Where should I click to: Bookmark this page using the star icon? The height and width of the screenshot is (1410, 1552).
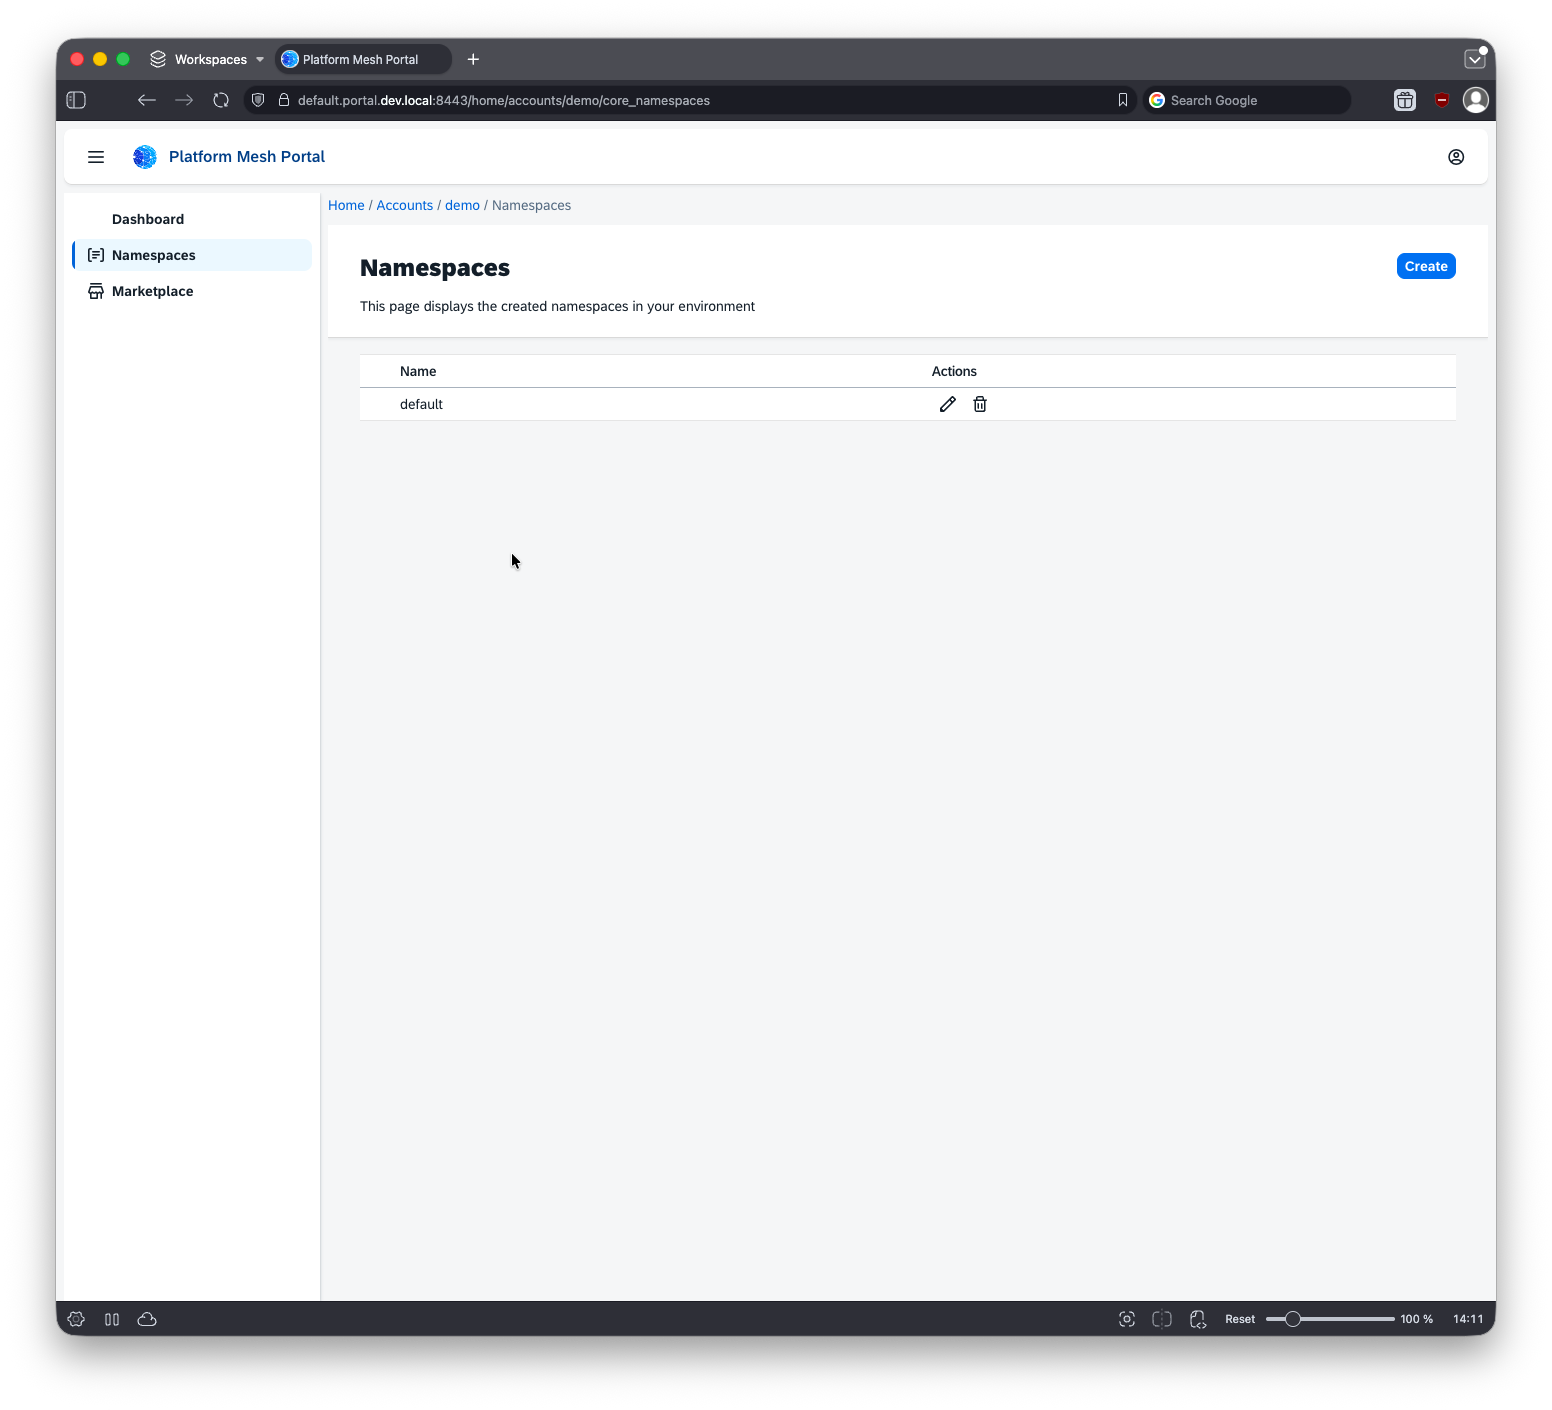click(1122, 100)
